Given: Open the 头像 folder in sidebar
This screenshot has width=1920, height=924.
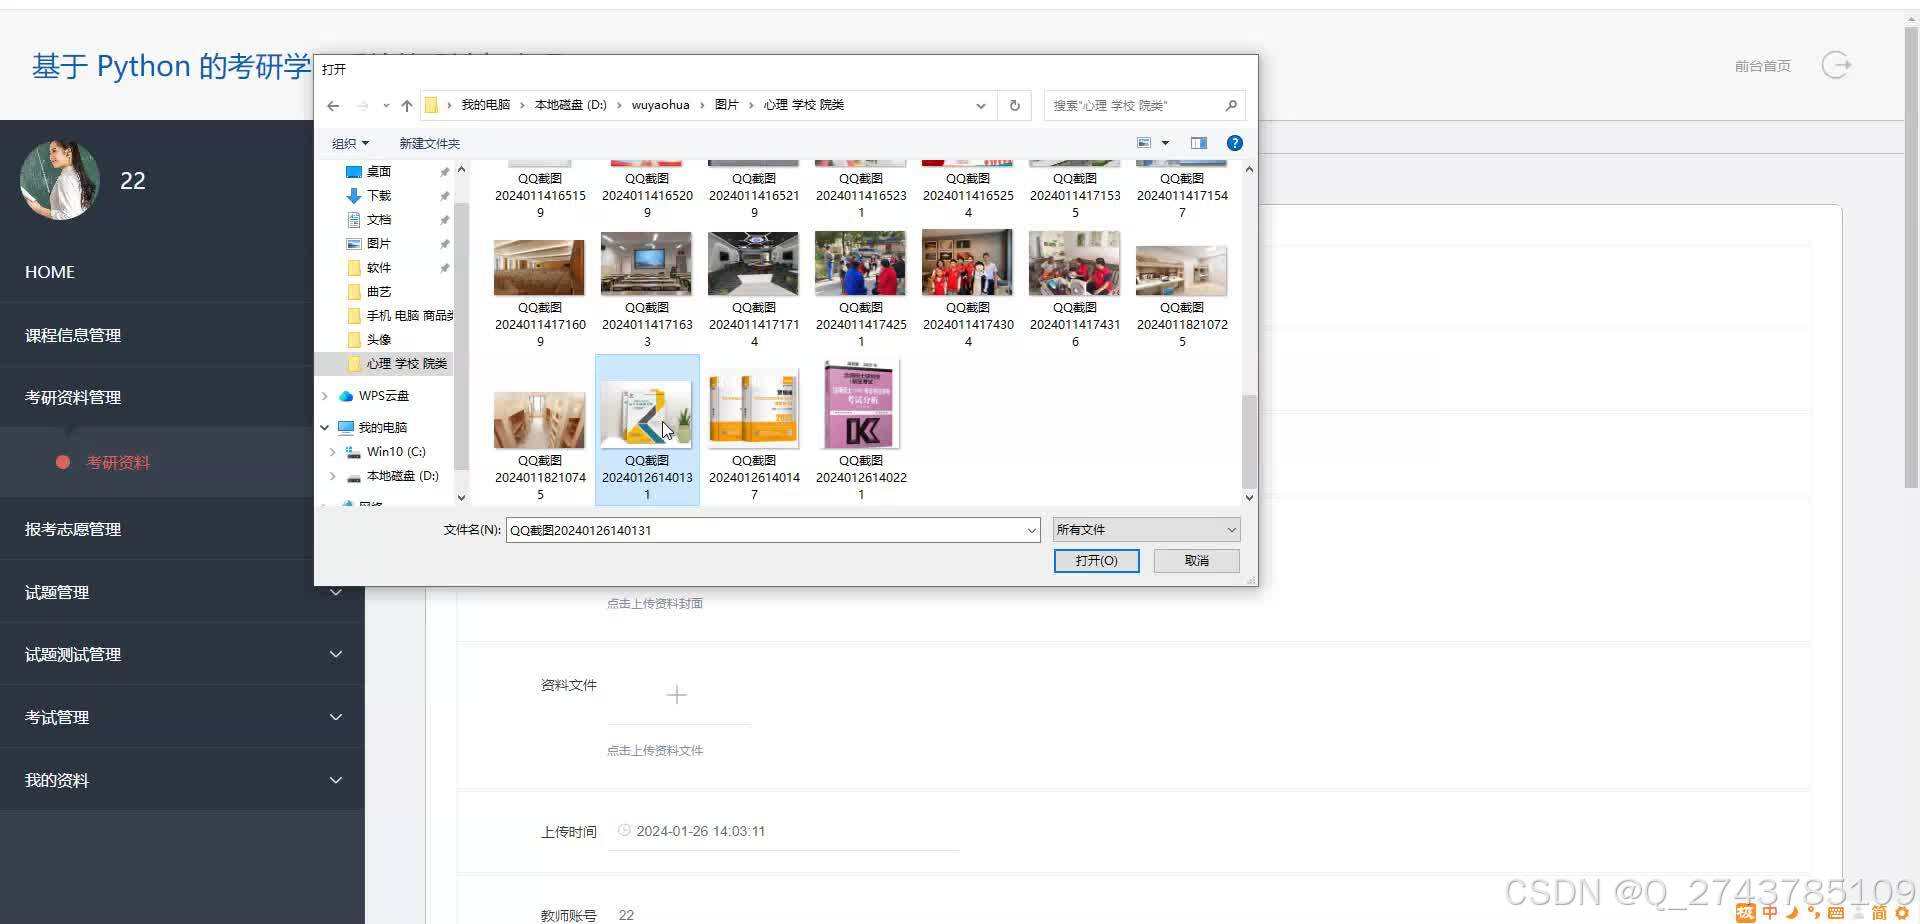Looking at the screenshot, I should coord(378,339).
